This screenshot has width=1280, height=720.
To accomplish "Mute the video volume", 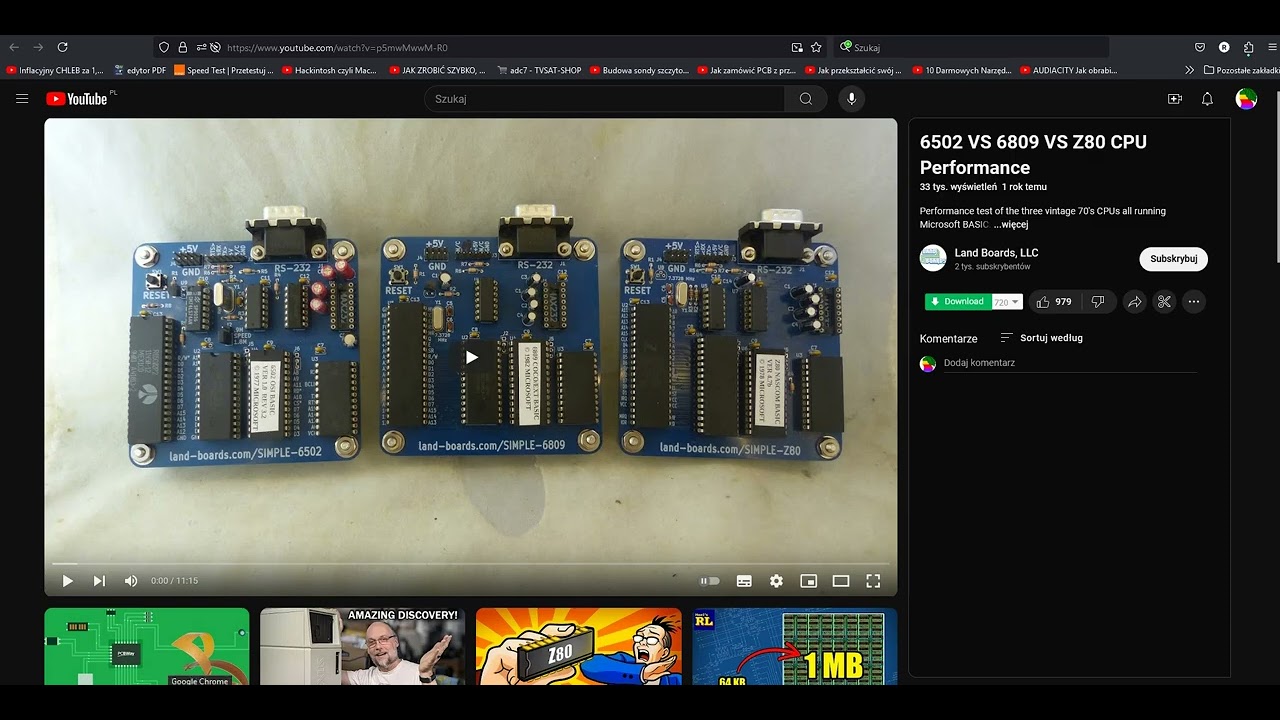I will pos(131,581).
